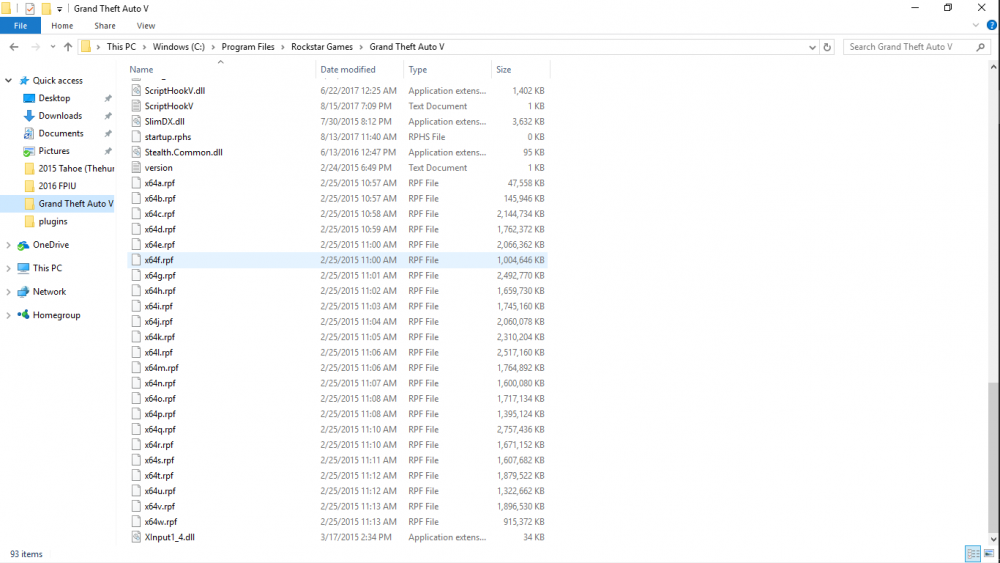Click the ScriptHookV text document icon
This screenshot has height=563, width=1000.
(x=136, y=106)
